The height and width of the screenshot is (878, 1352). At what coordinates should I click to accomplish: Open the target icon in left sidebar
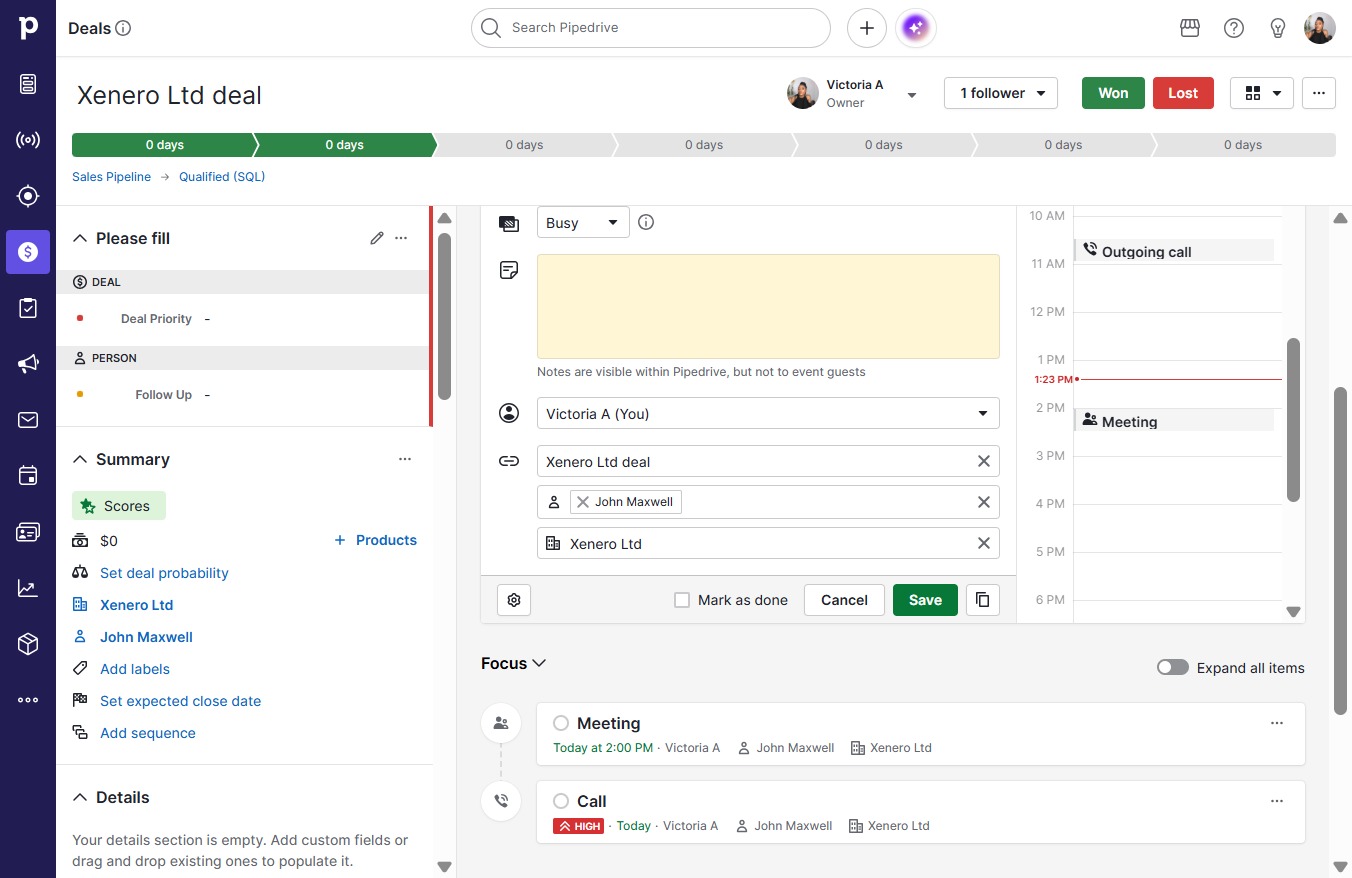(x=28, y=196)
